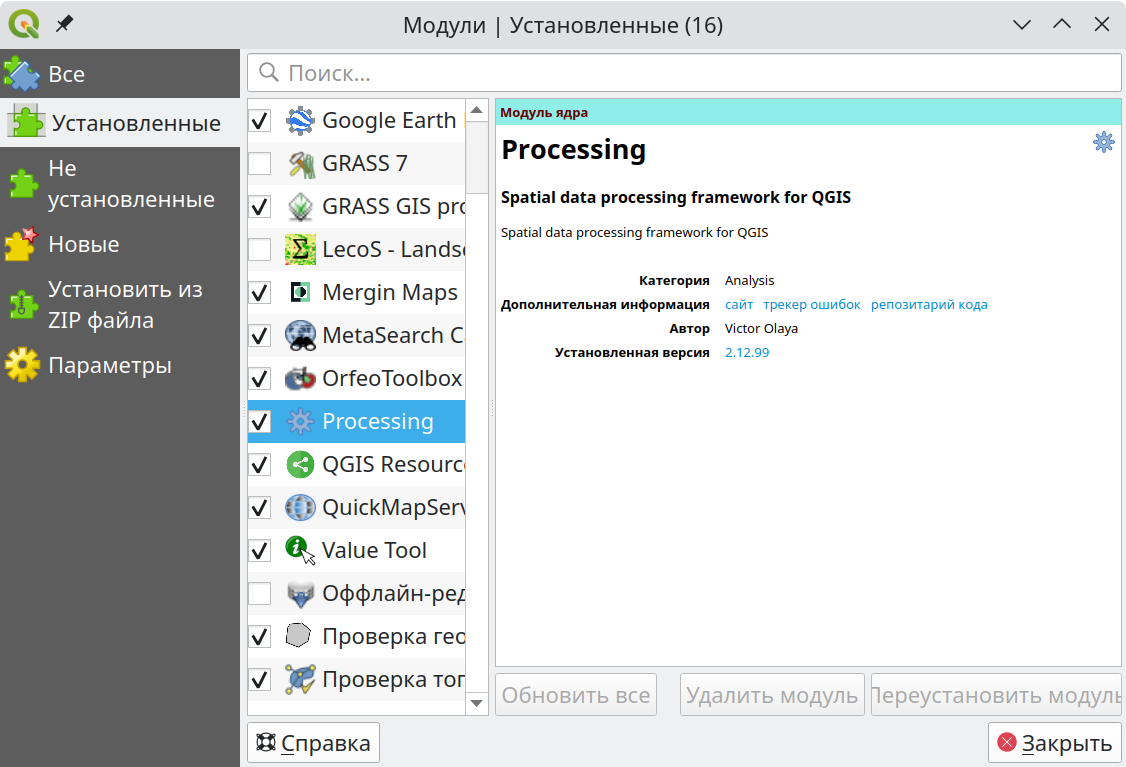The height and width of the screenshot is (767, 1126).
Task: Click the Mergin Maps plugin icon
Action: click(x=300, y=292)
